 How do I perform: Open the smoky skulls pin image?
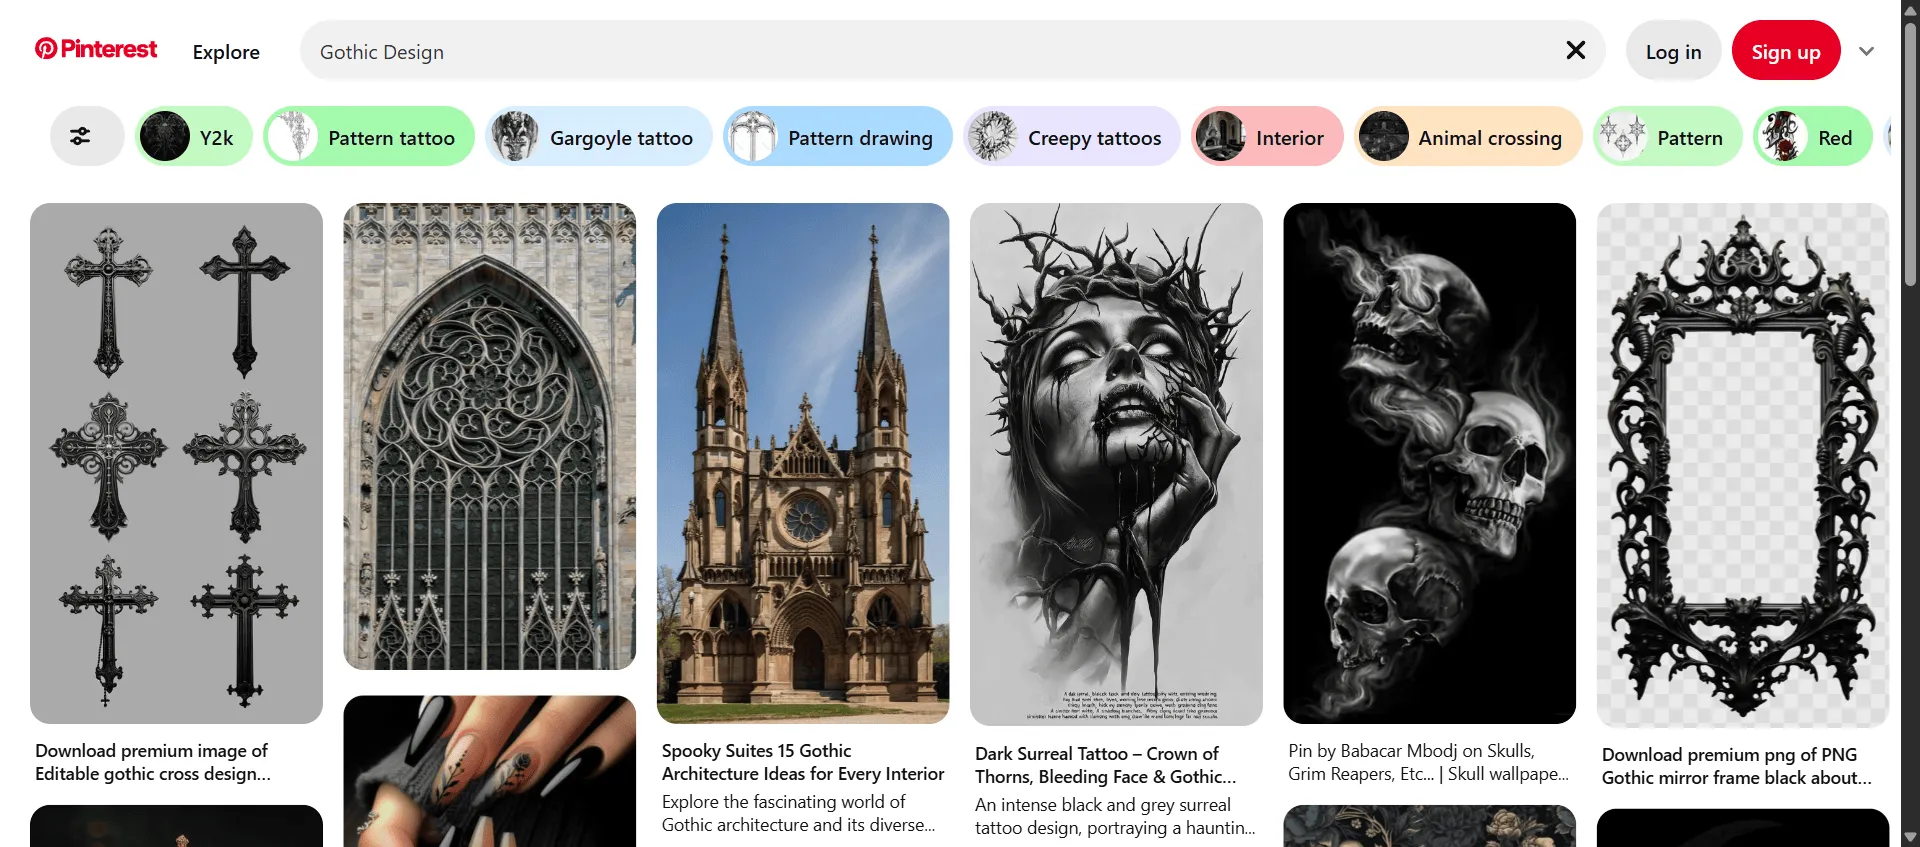click(1430, 463)
